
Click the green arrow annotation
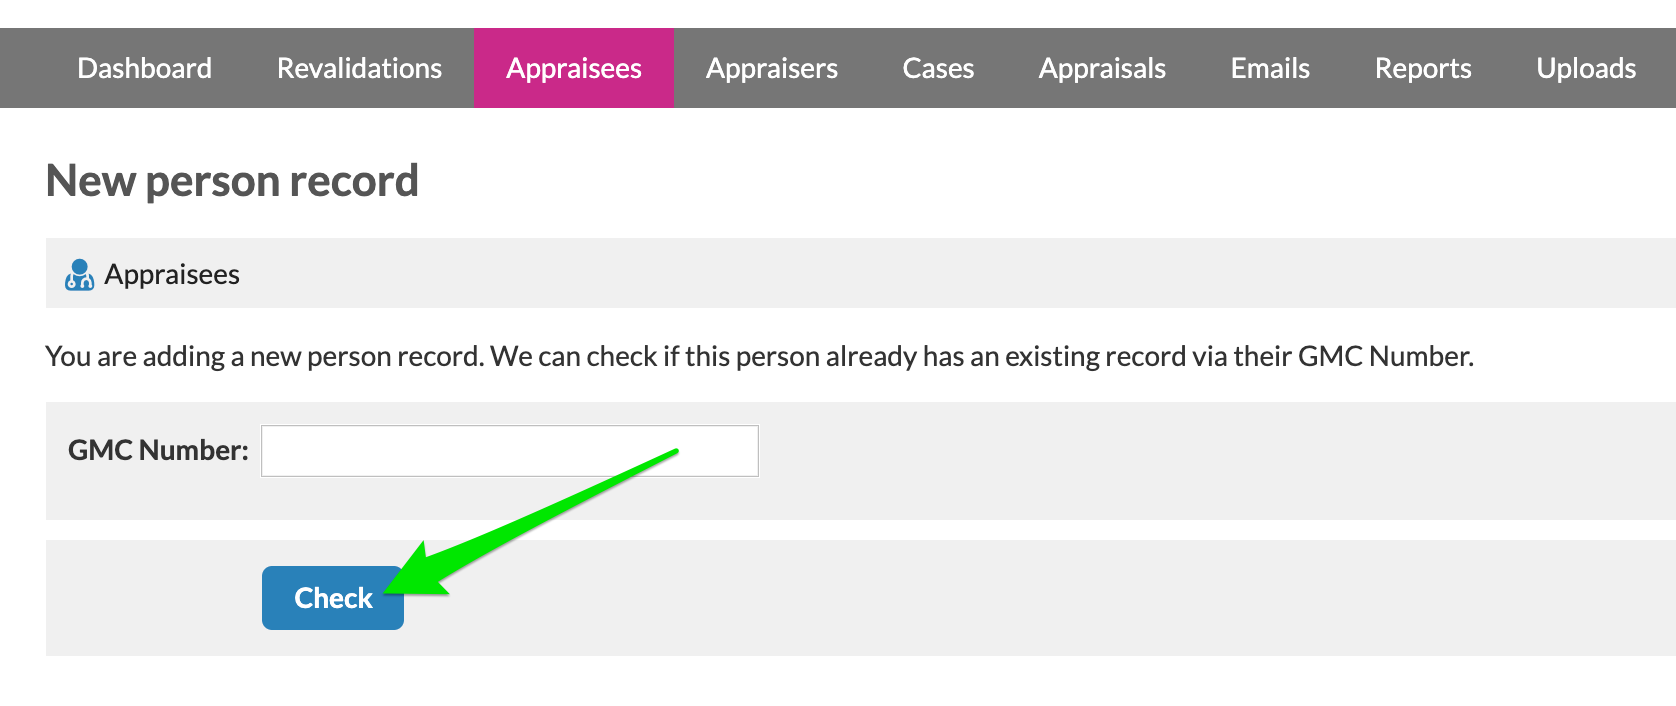click(x=531, y=521)
